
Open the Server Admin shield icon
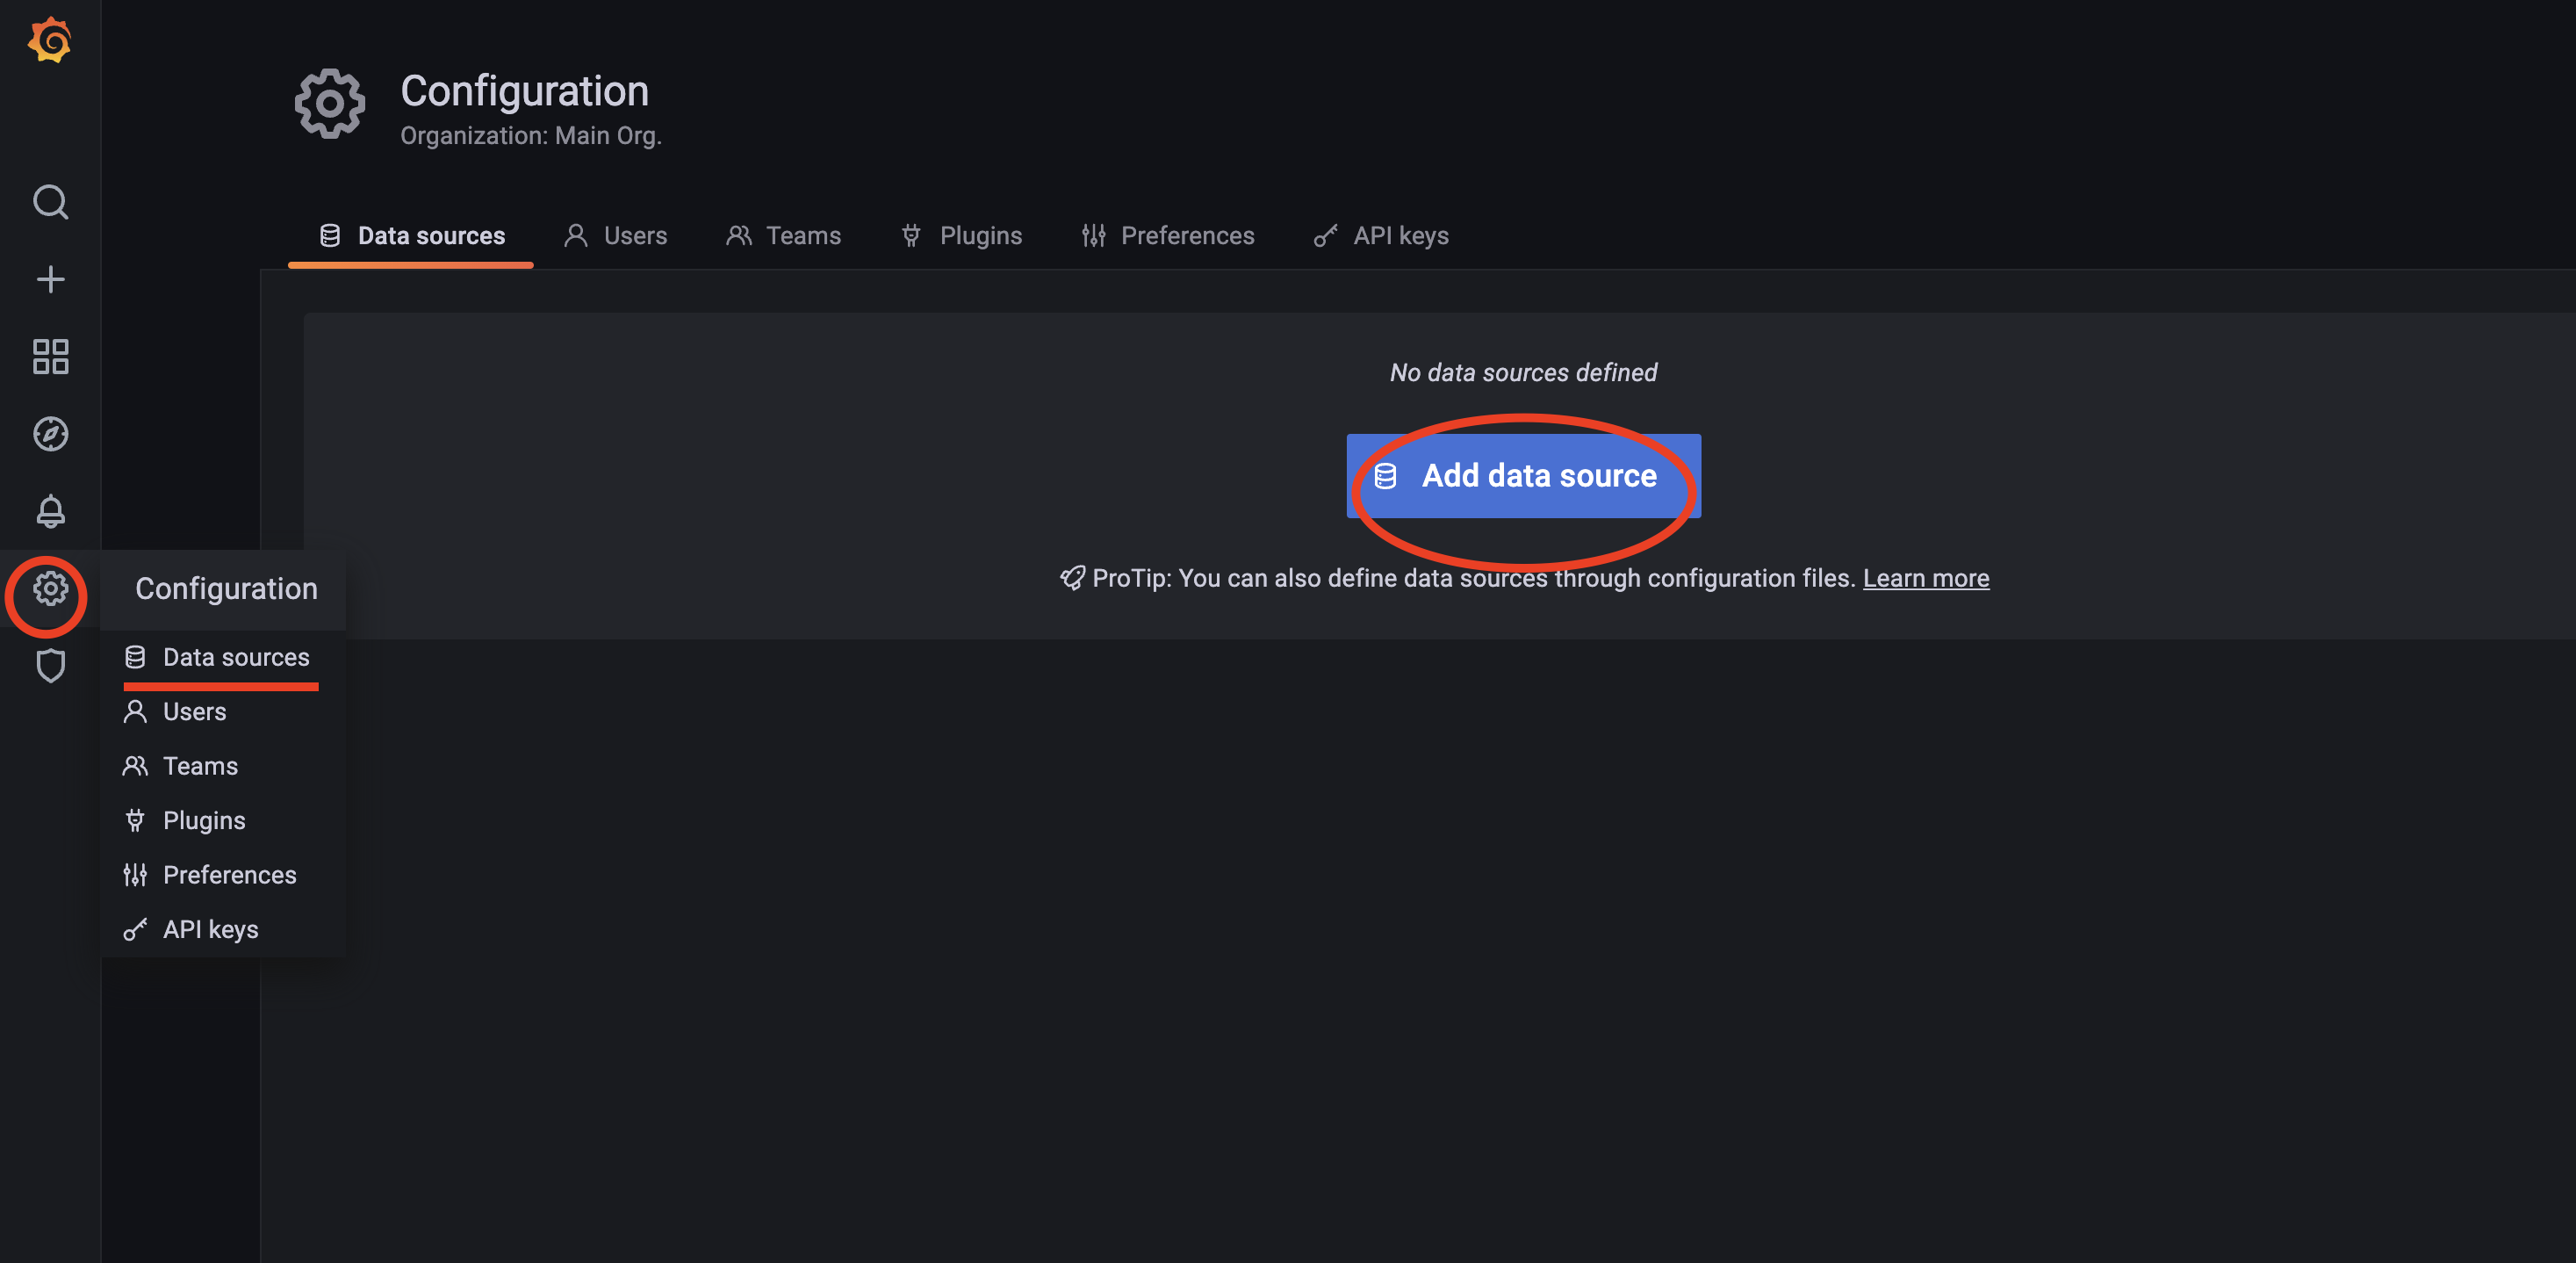point(50,666)
